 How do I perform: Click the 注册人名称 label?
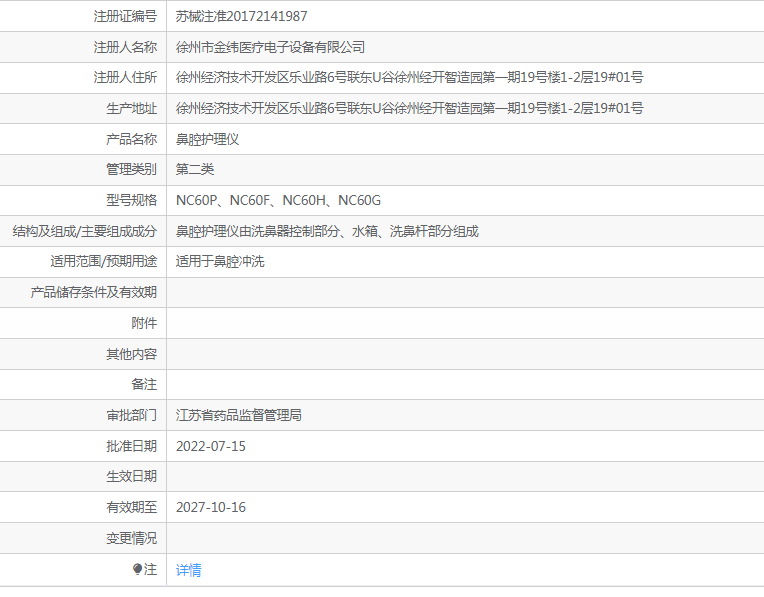coord(125,47)
